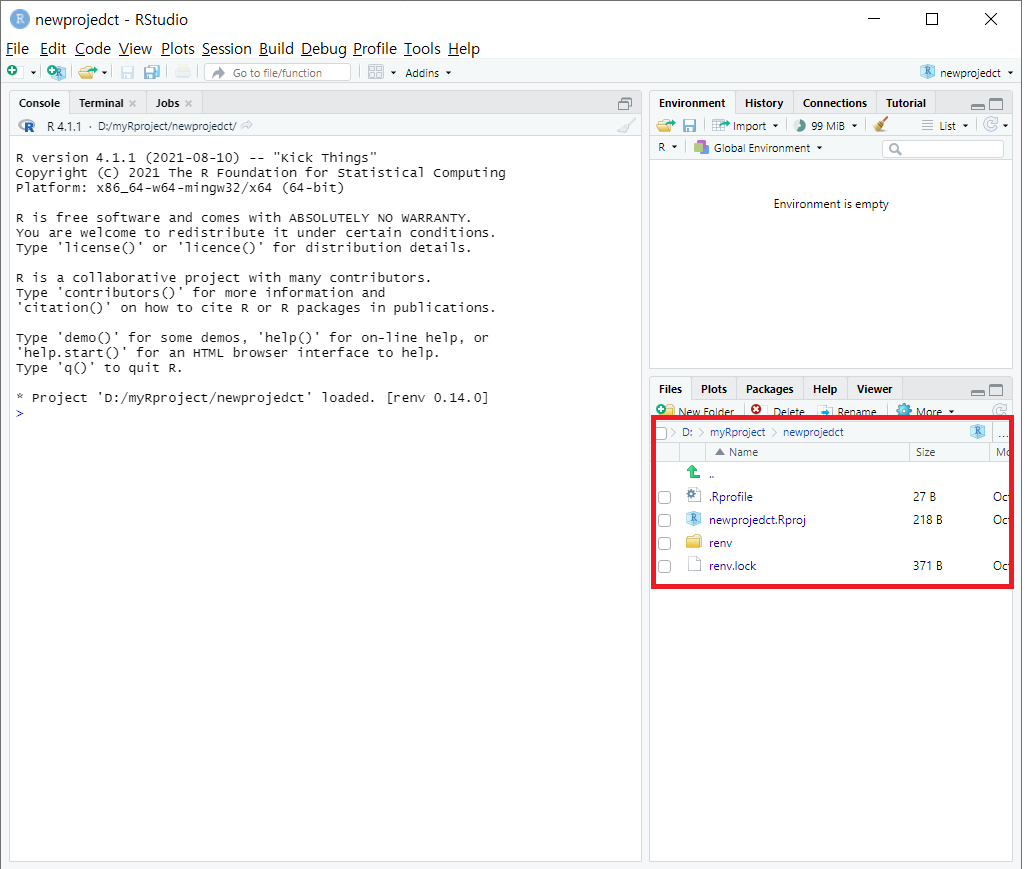Image resolution: width=1025 pixels, height=869 pixels.
Task: Click the Save current document icon
Action: (127, 73)
